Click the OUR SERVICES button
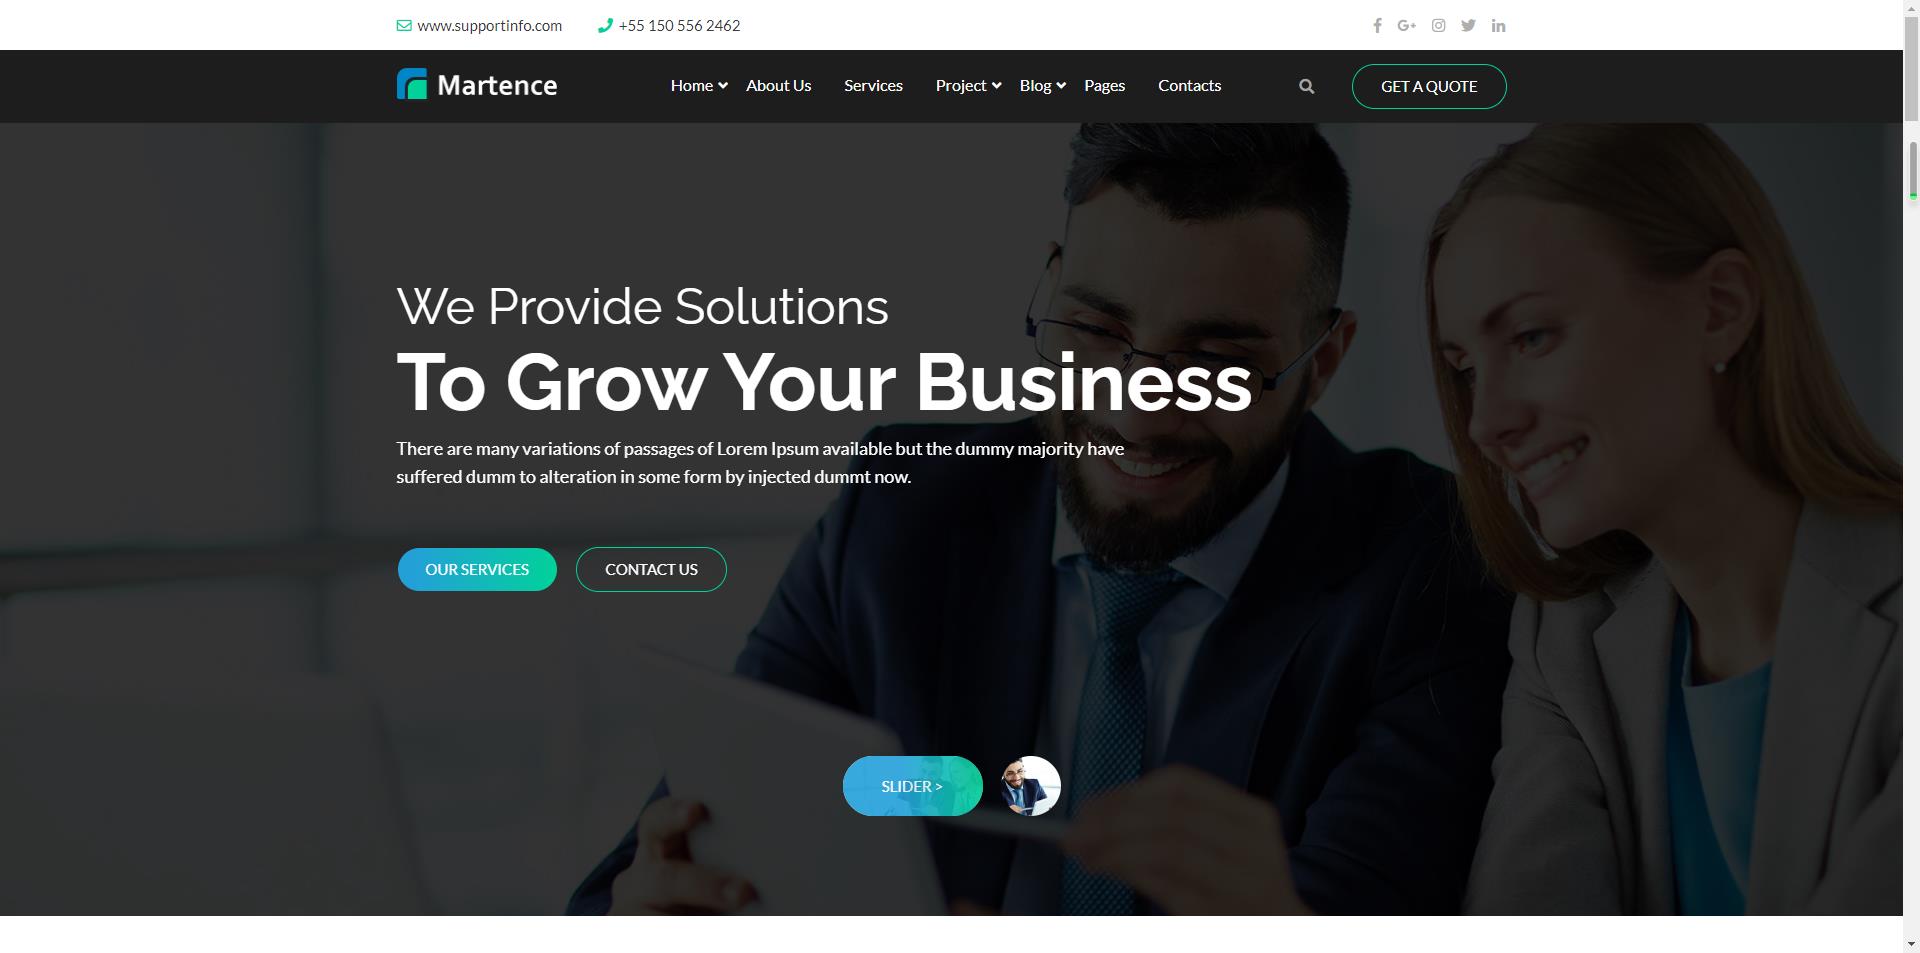This screenshot has height=953, width=1920. tap(477, 570)
